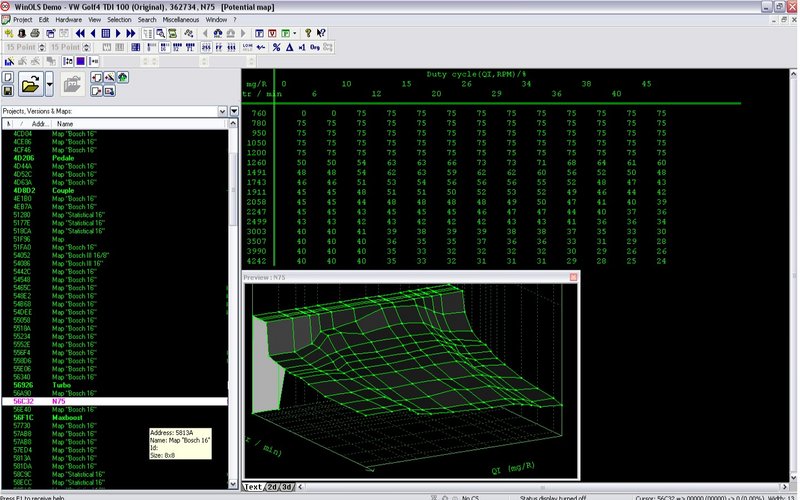
Task: Go to next map with right arrow
Action: point(118,33)
